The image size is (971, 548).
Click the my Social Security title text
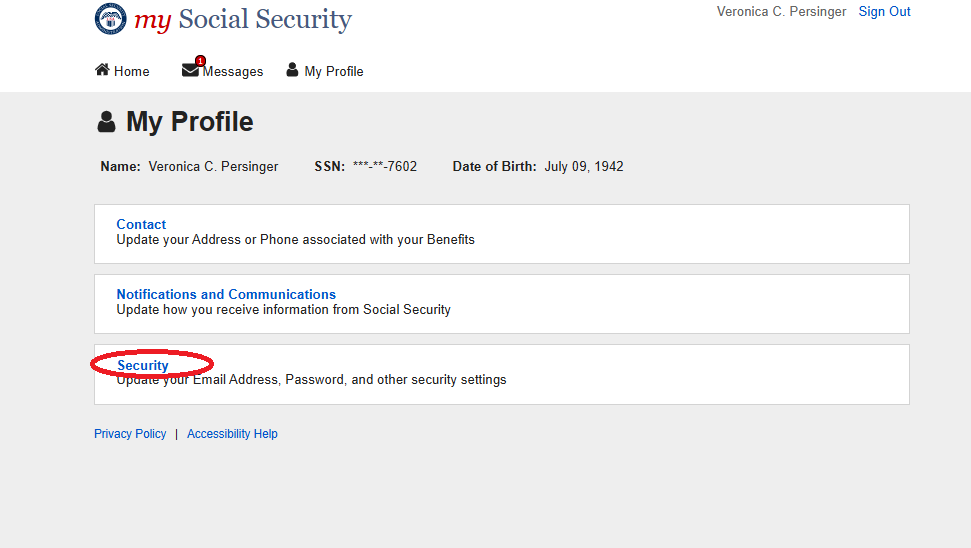243,19
